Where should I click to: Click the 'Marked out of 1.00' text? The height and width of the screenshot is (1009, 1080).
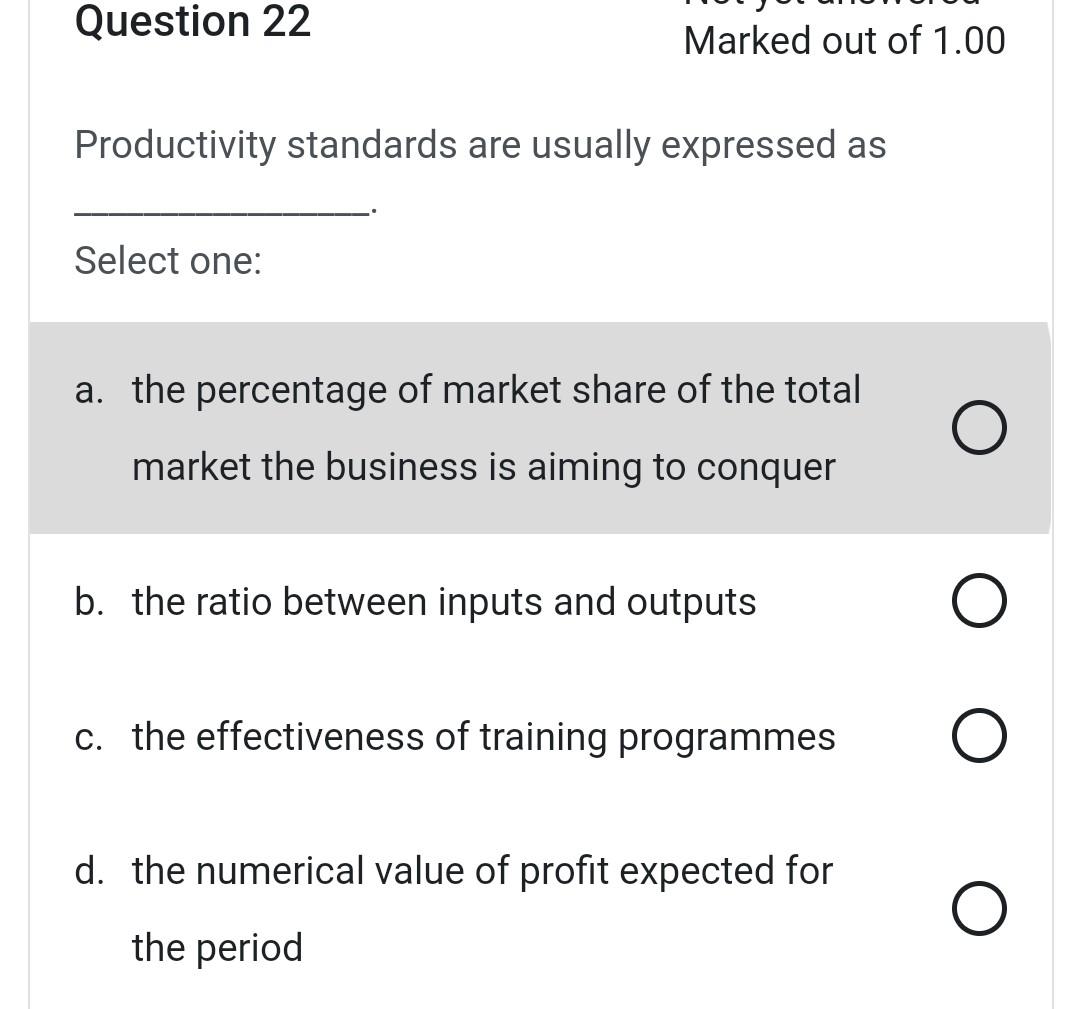844,40
